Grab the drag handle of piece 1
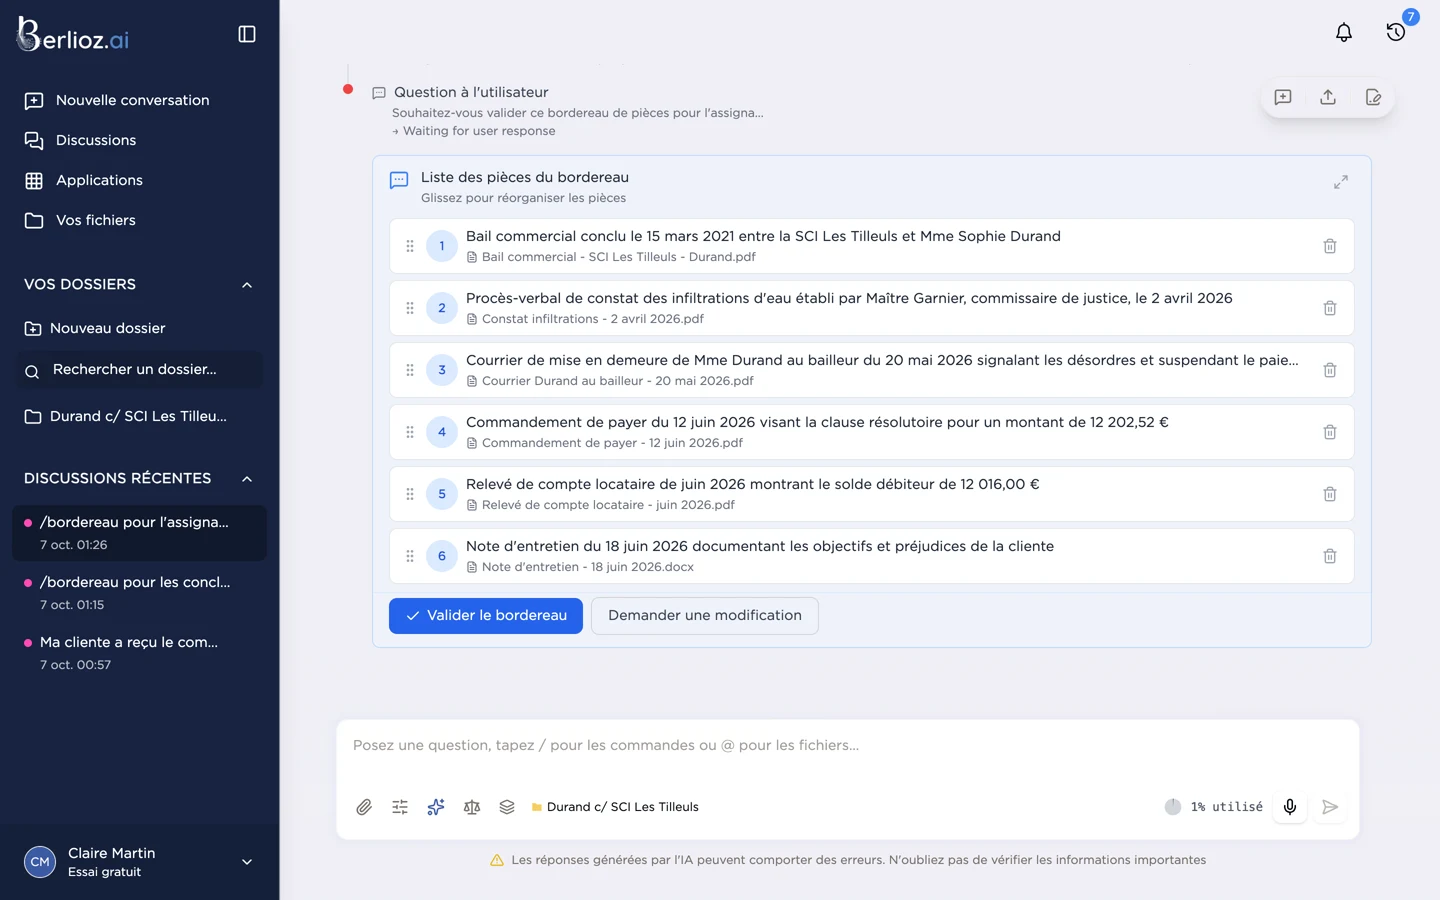 [x=410, y=246]
